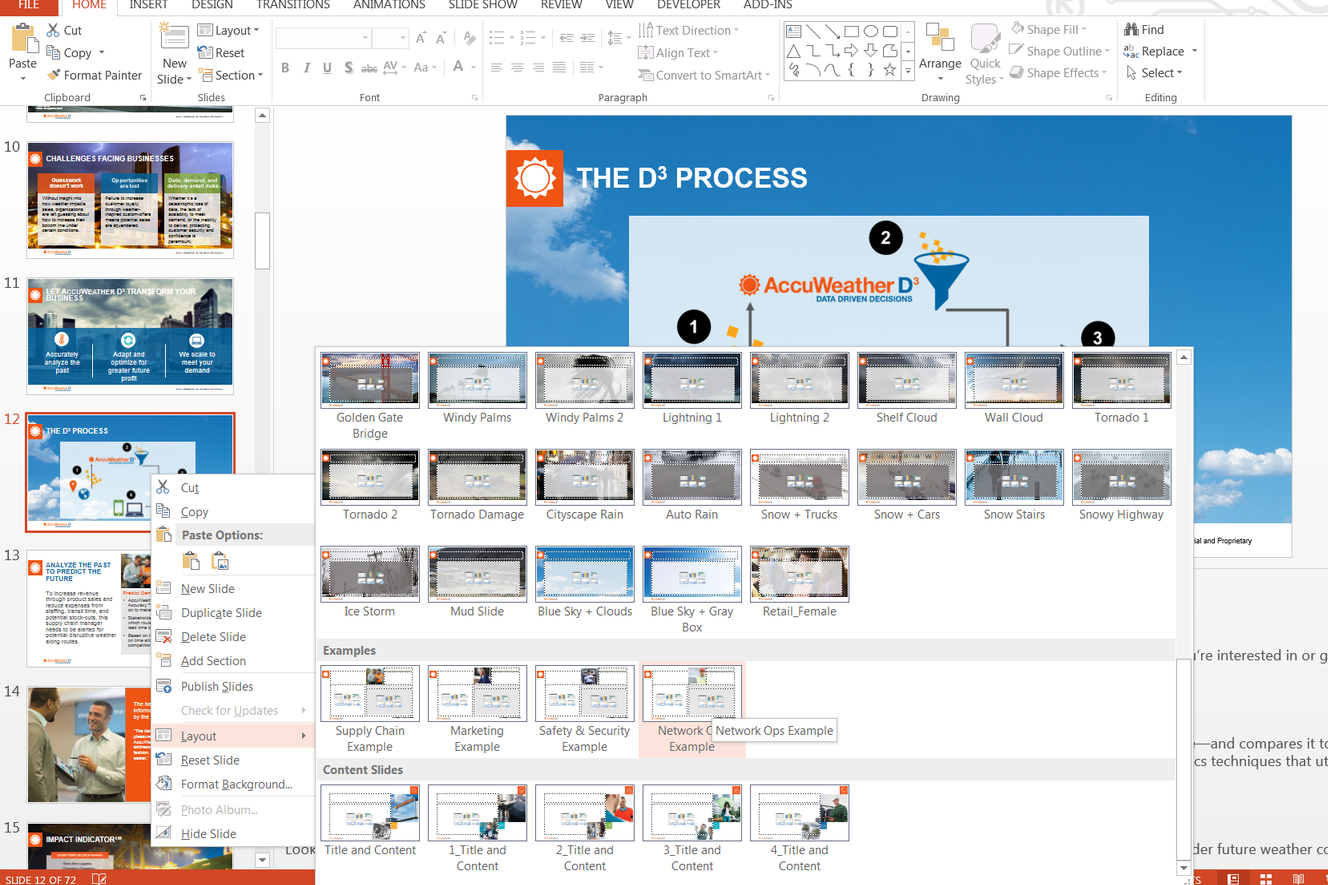Screen dimensions: 1328x885
Task: Click the Format Painter brush icon
Action: click(x=53, y=75)
